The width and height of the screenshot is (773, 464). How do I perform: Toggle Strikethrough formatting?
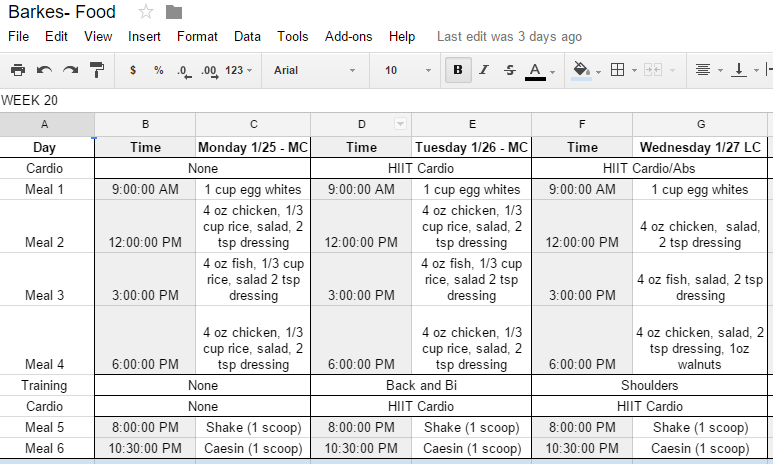[510, 70]
